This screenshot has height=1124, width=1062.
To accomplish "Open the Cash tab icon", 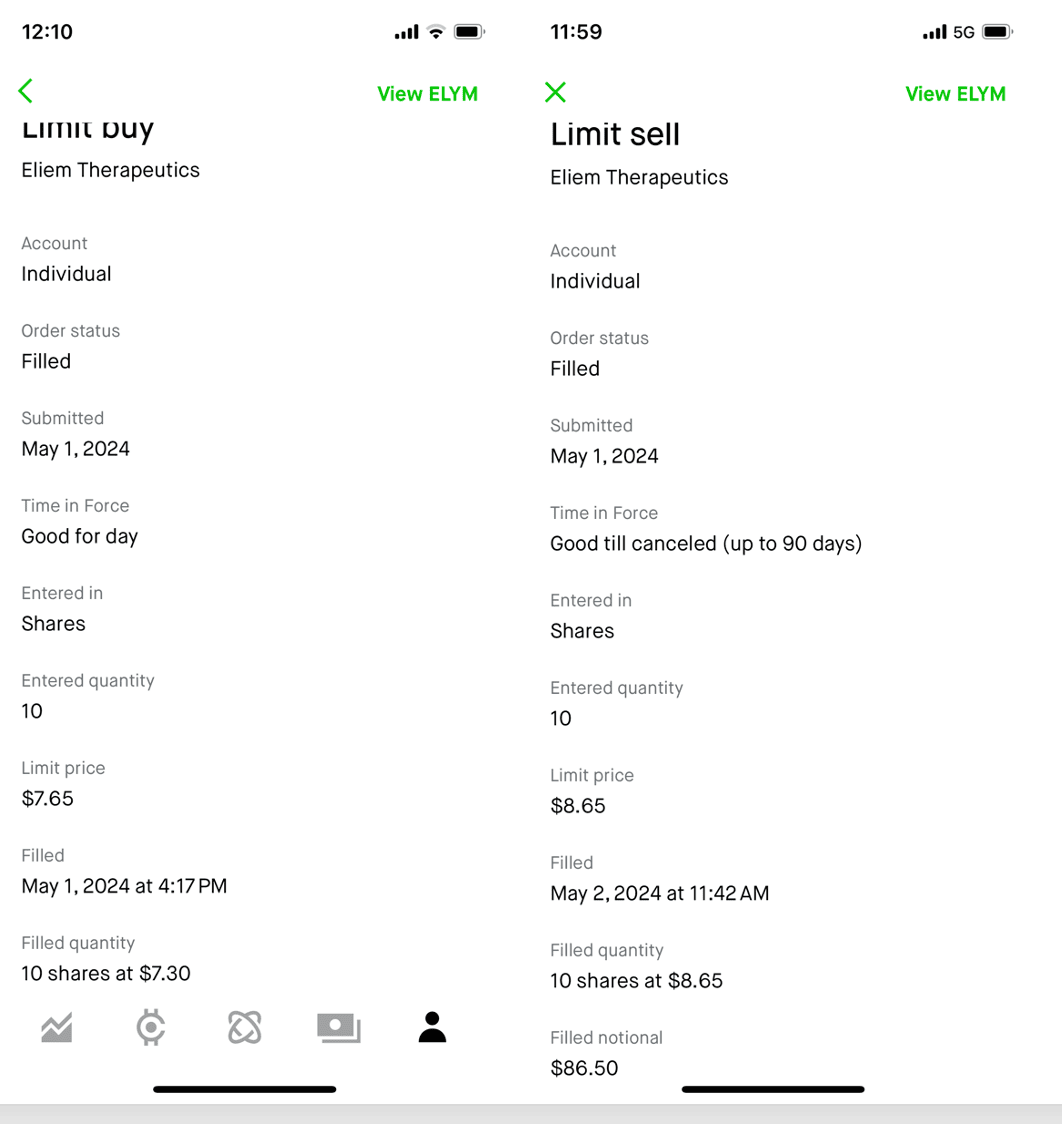I will [338, 1027].
